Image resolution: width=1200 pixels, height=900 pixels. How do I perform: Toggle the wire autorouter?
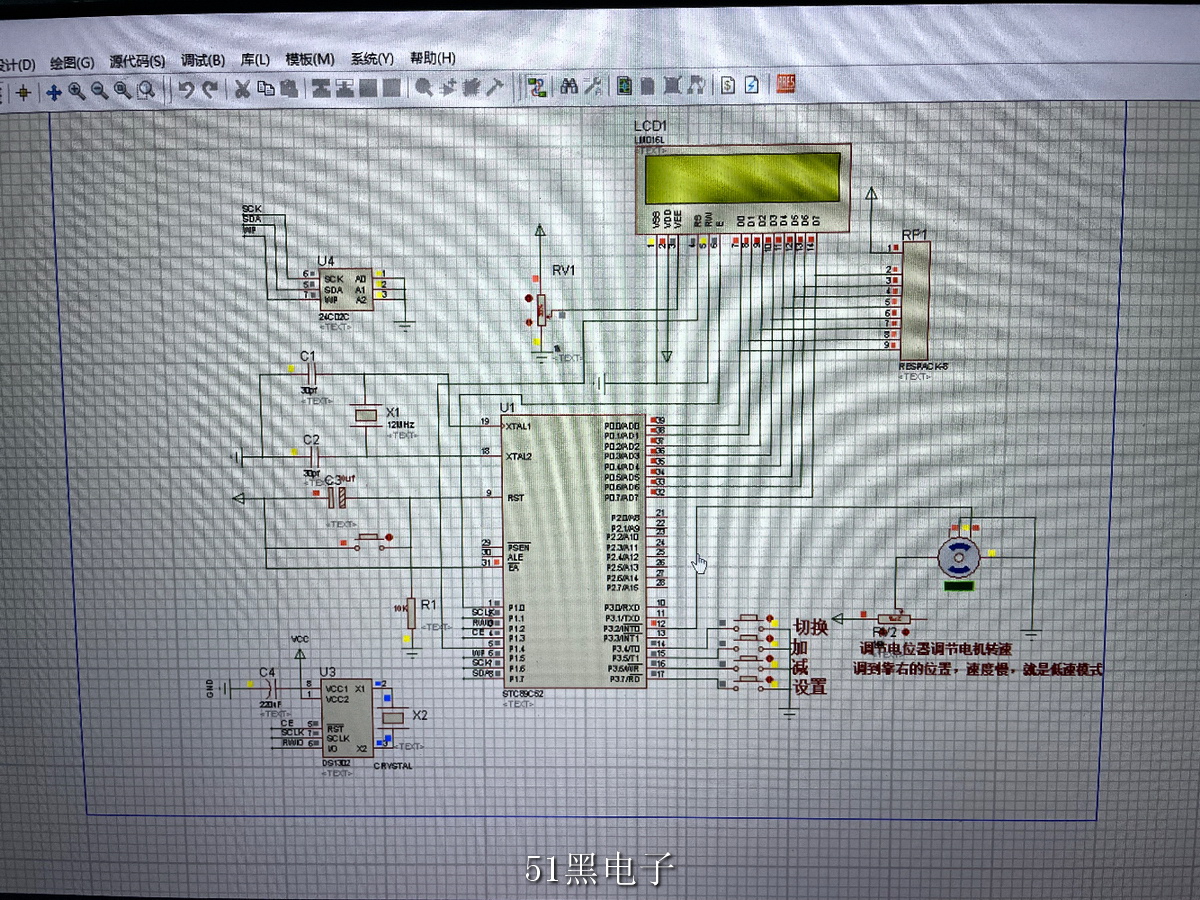pyautogui.click(x=537, y=87)
